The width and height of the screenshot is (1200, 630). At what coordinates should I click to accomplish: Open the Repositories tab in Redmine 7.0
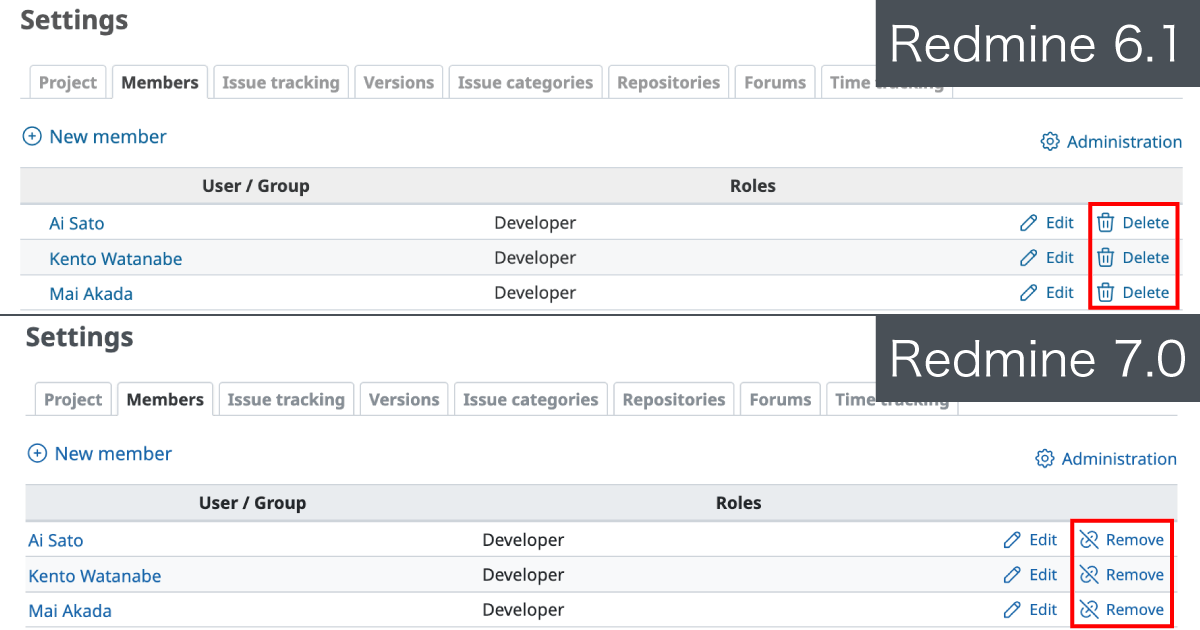(x=673, y=399)
